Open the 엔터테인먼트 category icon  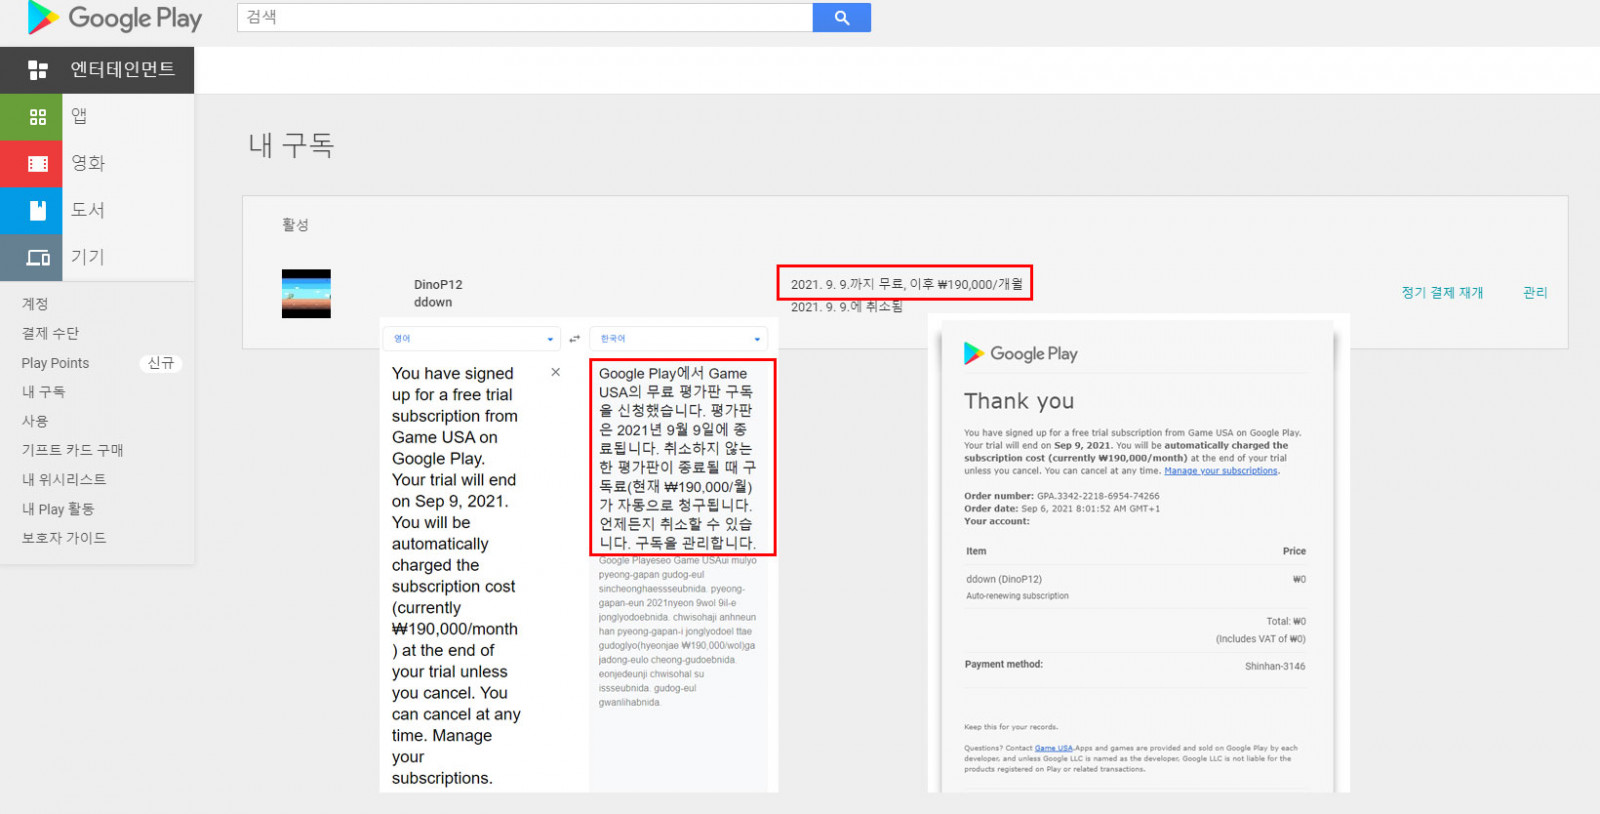point(38,70)
